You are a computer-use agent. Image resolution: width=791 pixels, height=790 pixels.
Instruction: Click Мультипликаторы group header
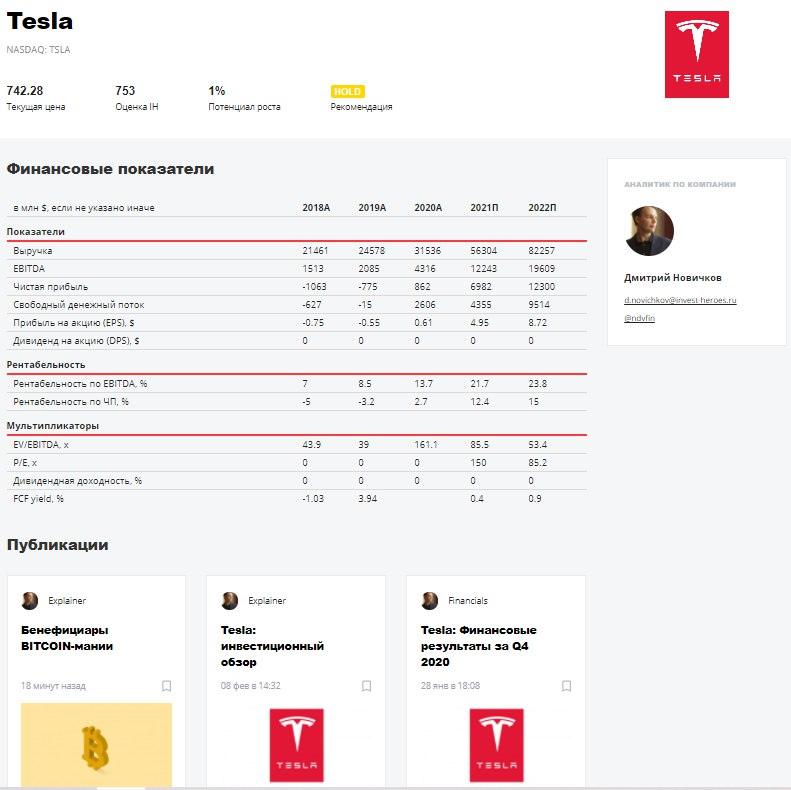pos(52,426)
